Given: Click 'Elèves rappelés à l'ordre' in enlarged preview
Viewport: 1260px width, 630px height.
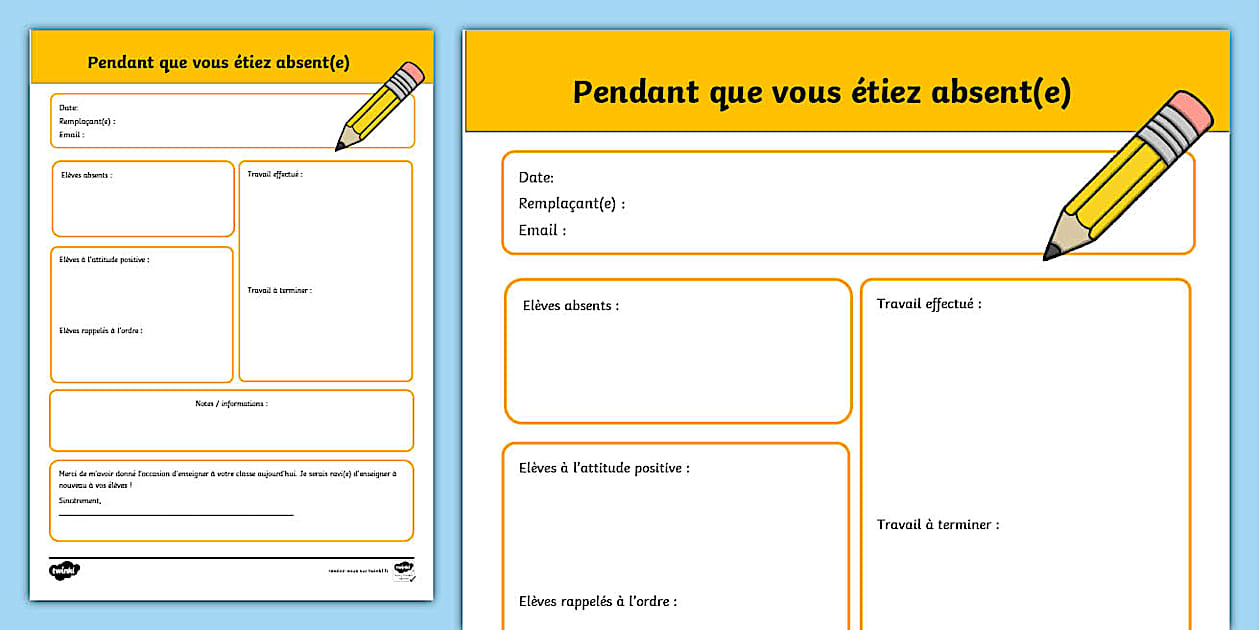Looking at the screenshot, I should pyautogui.click(x=598, y=602).
